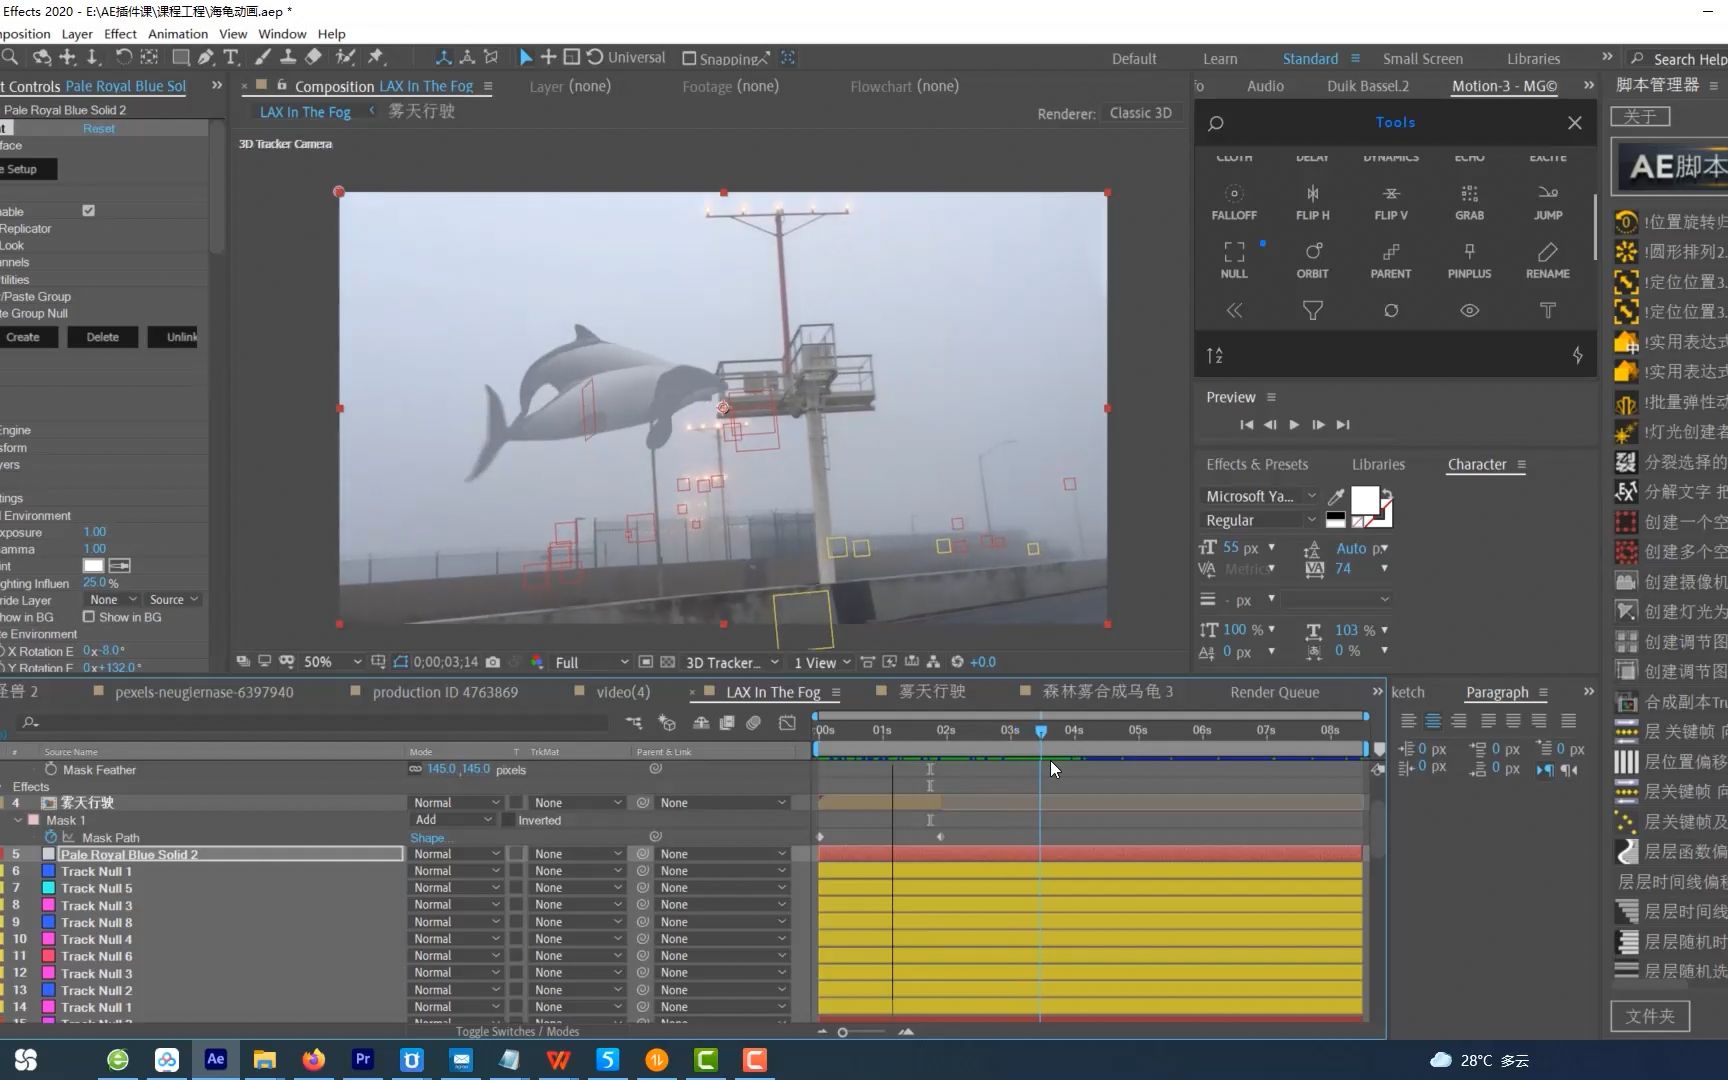The image size is (1728, 1080).
Task: Toggle X Rotation E stopwatch
Action: (3, 651)
